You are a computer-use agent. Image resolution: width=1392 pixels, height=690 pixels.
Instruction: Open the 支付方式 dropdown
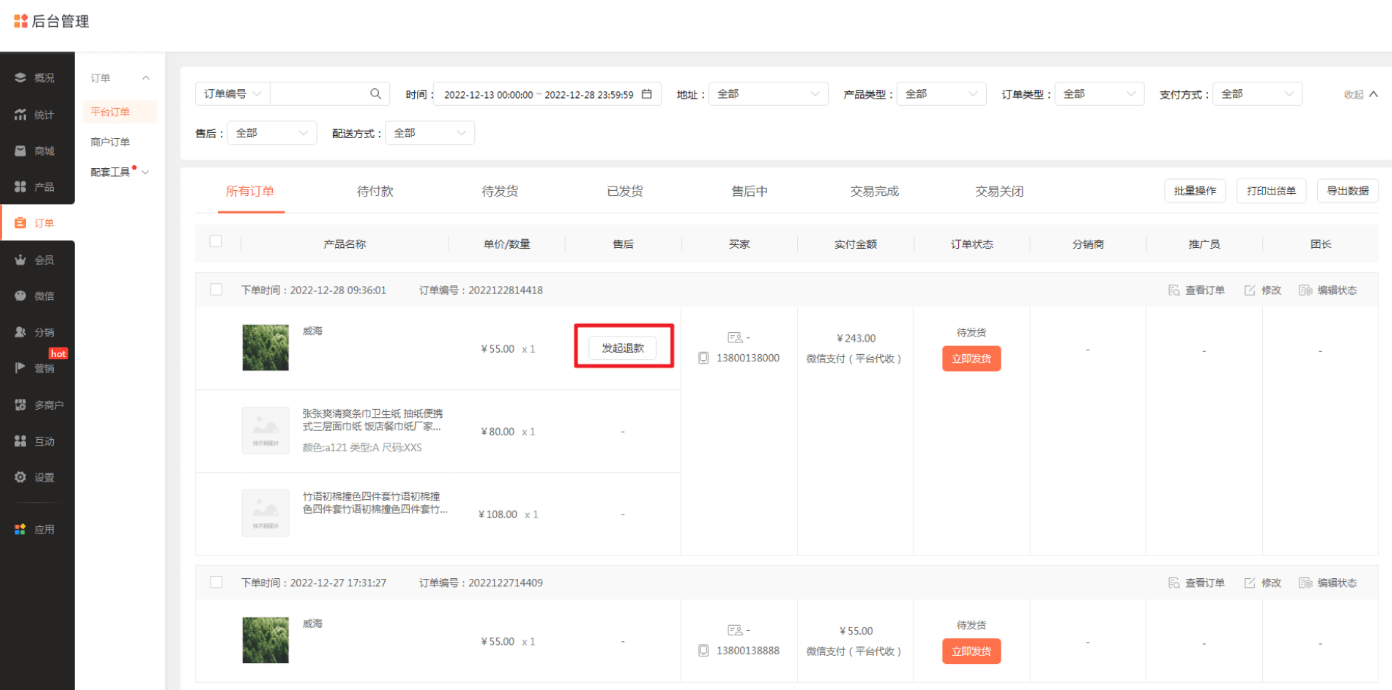1257,94
